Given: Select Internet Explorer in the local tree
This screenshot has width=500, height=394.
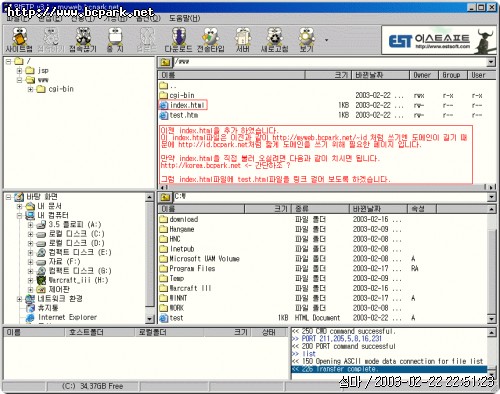Looking at the screenshot, I should 62,317.
